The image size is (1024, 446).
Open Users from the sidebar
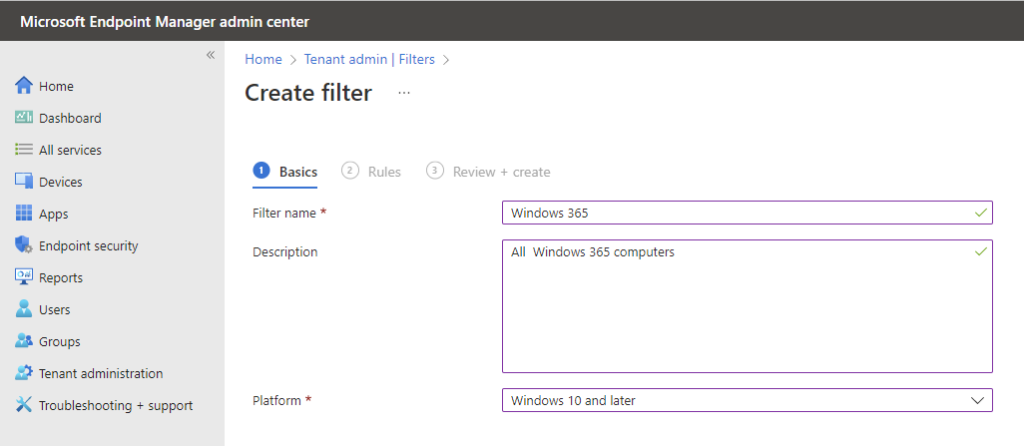[x=55, y=310]
